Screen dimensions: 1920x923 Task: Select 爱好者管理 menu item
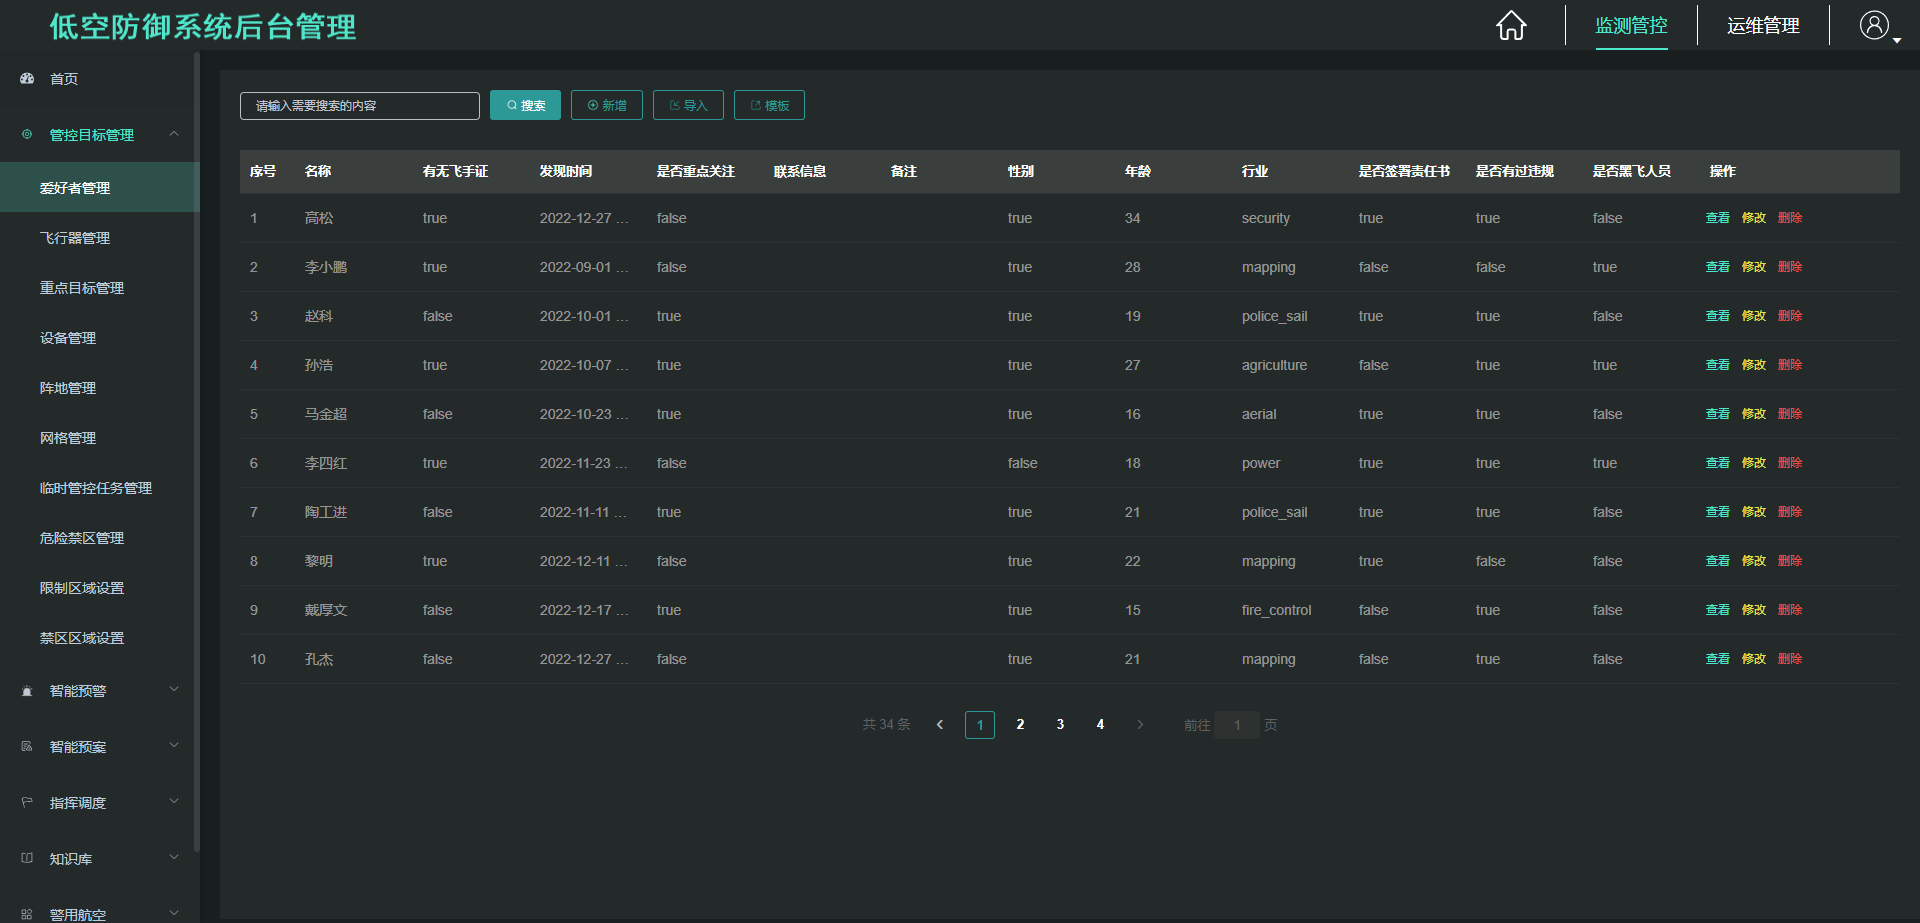coord(100,188)
